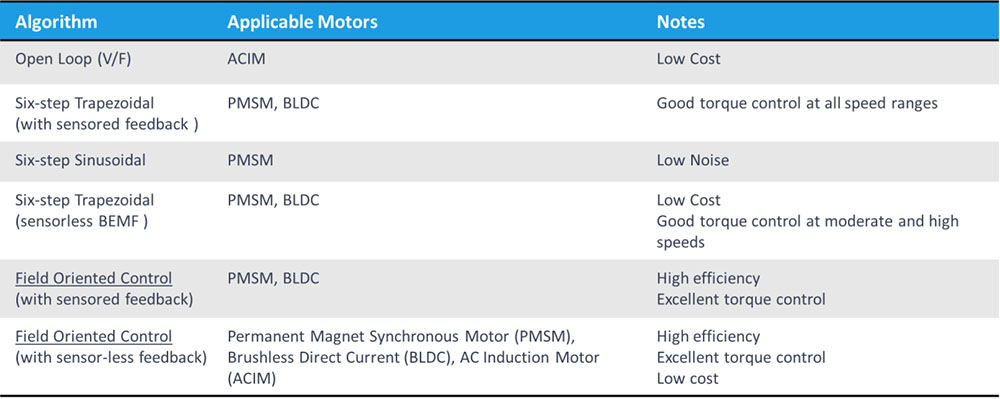Screen dimensions: 1000x399
Task: Select Six-step Trapezoidal with sensored feedback cell
Action: pyautogui.click(x=107, y=113)
